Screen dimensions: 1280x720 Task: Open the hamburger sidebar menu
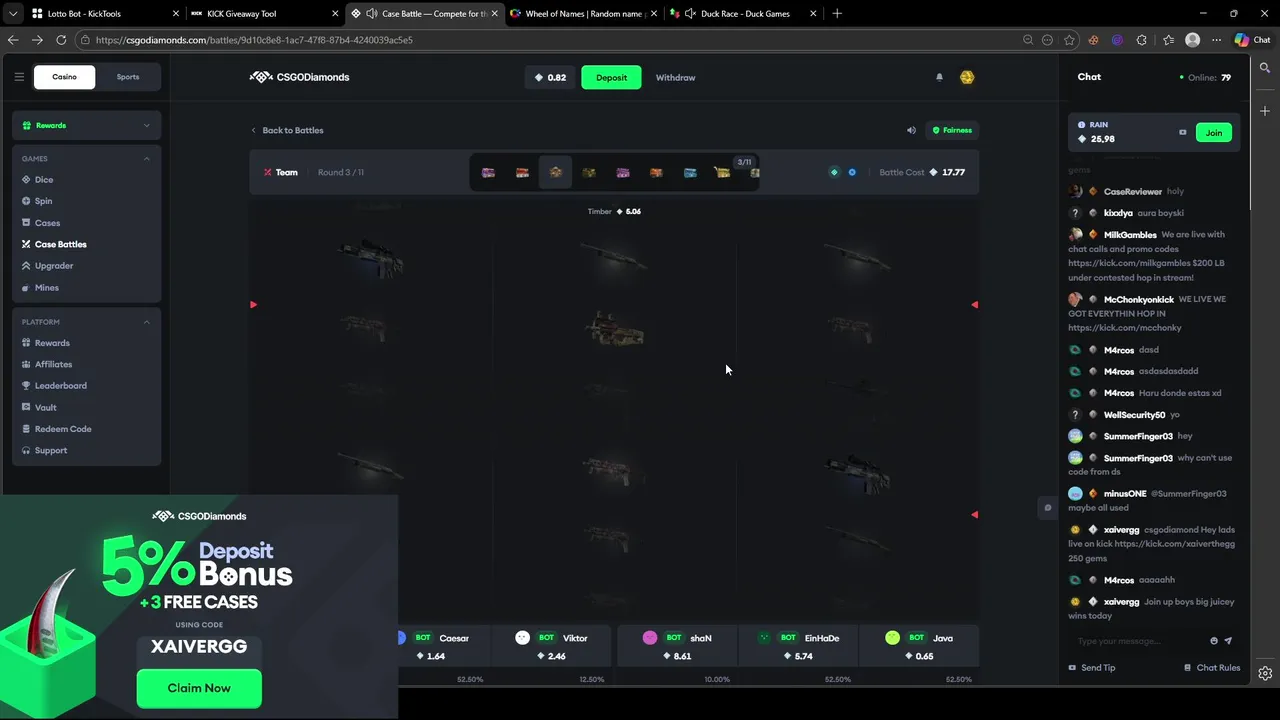point(19,77)
